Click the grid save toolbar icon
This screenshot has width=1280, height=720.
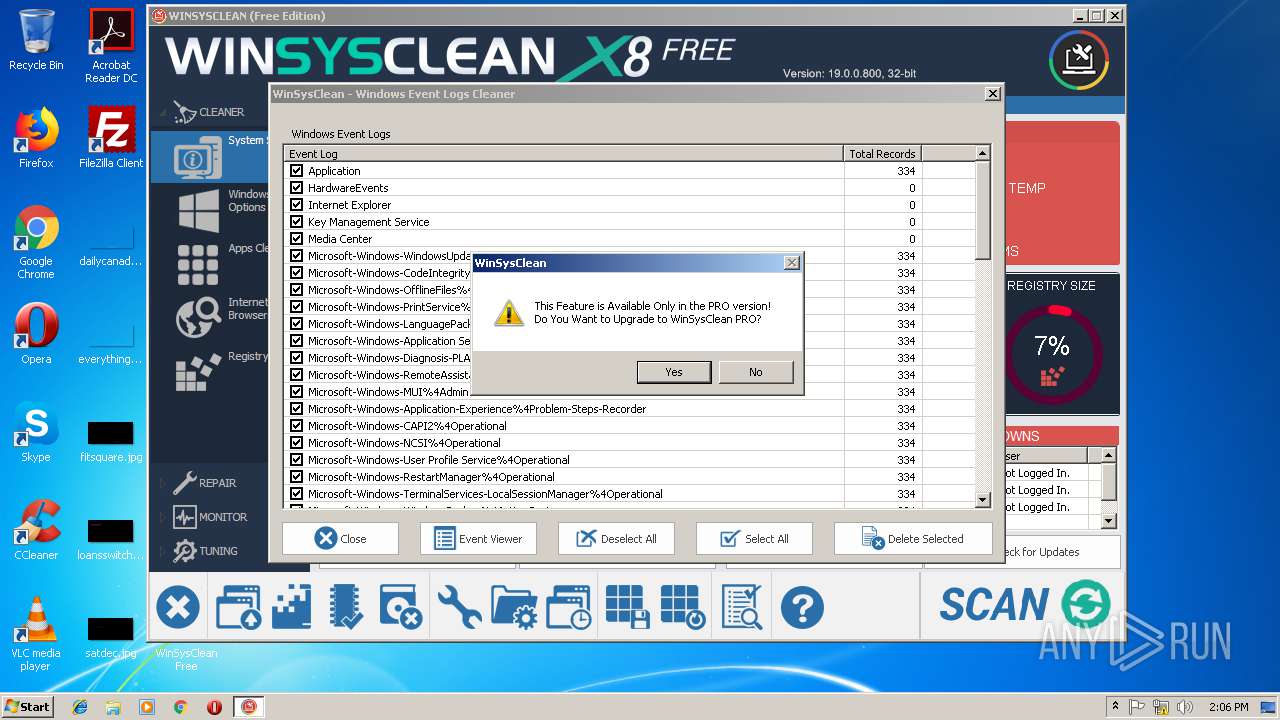628,607
